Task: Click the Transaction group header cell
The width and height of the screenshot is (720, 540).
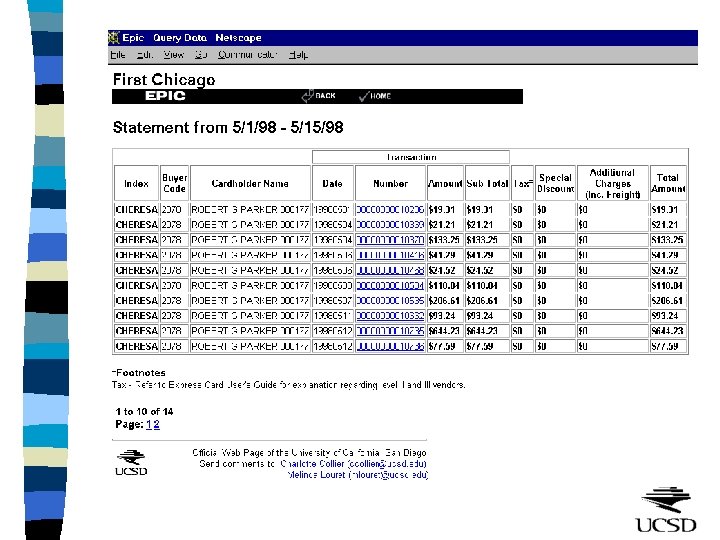Action: (411, 157)
